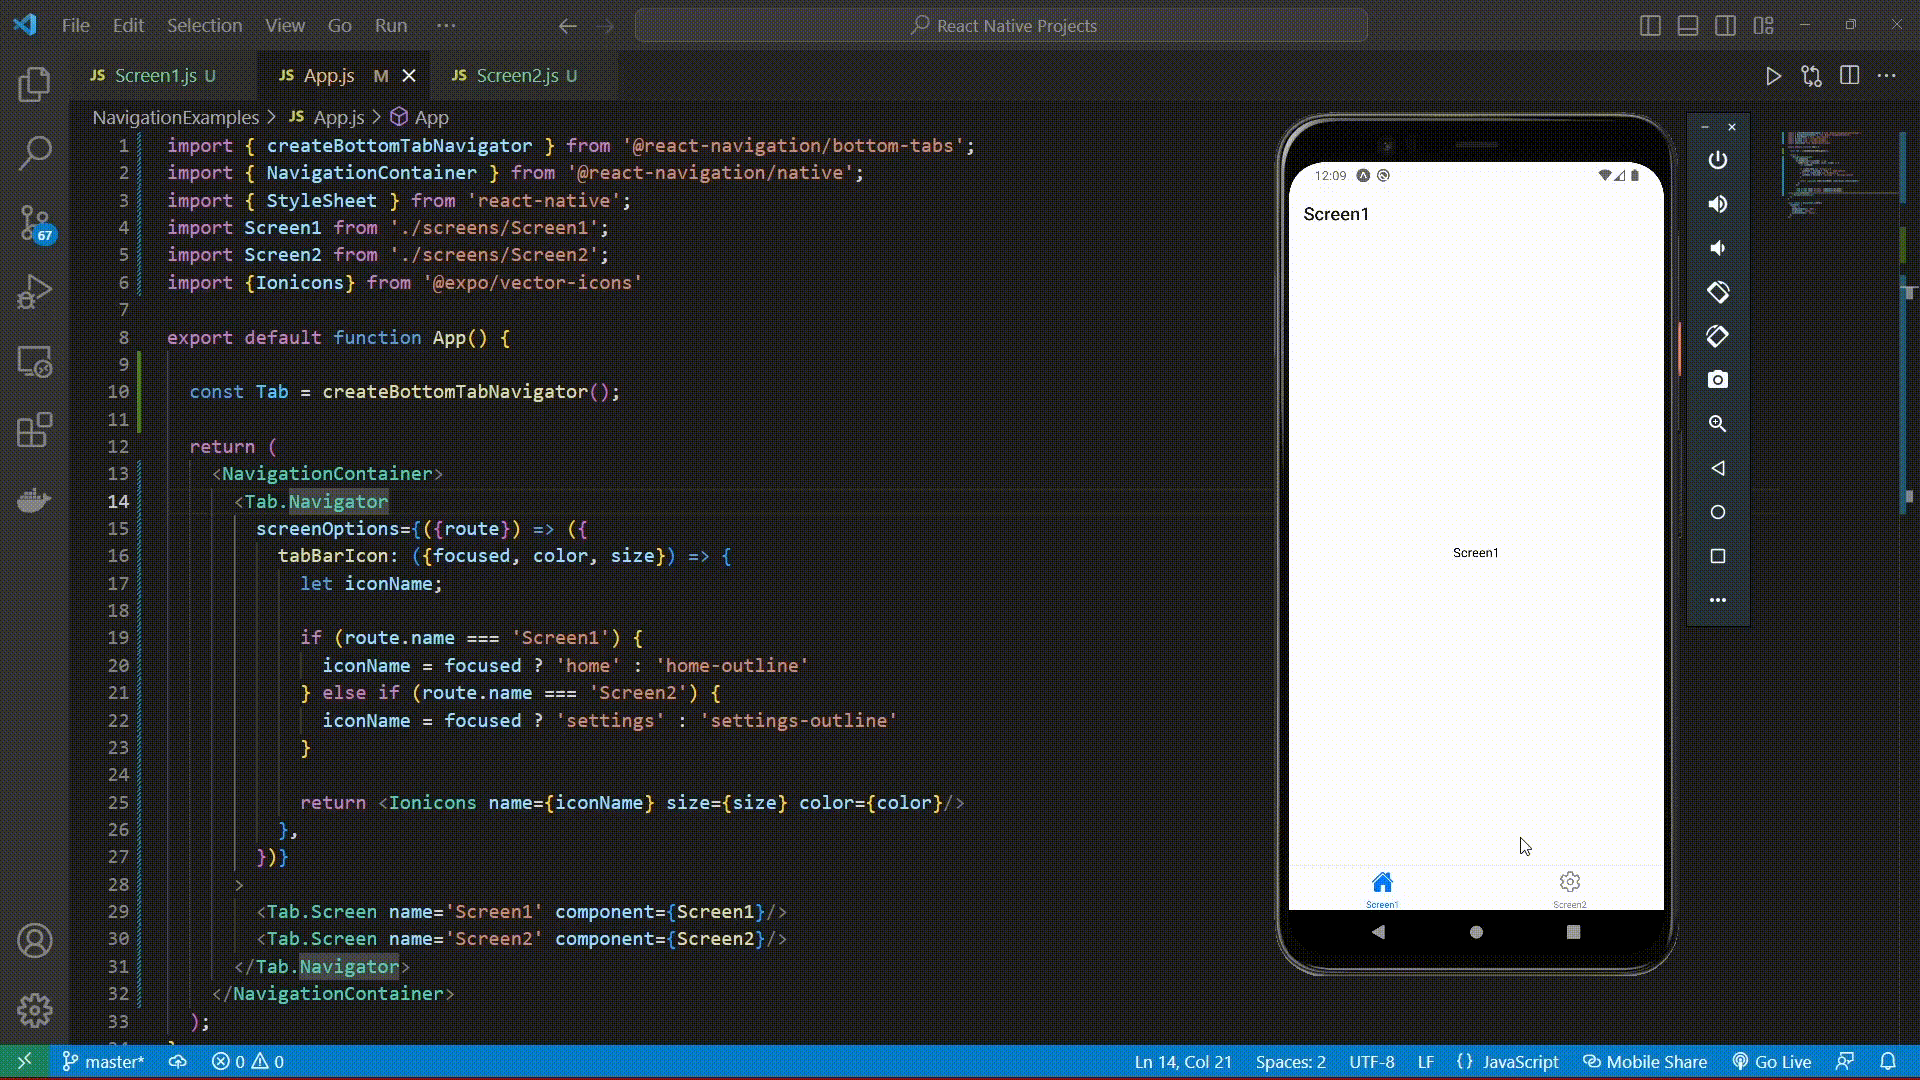Image resolution: width=1920 pixels, height=1080 pixels.
Task: Open the Extensions view icon
Action: tap(35, 431)
